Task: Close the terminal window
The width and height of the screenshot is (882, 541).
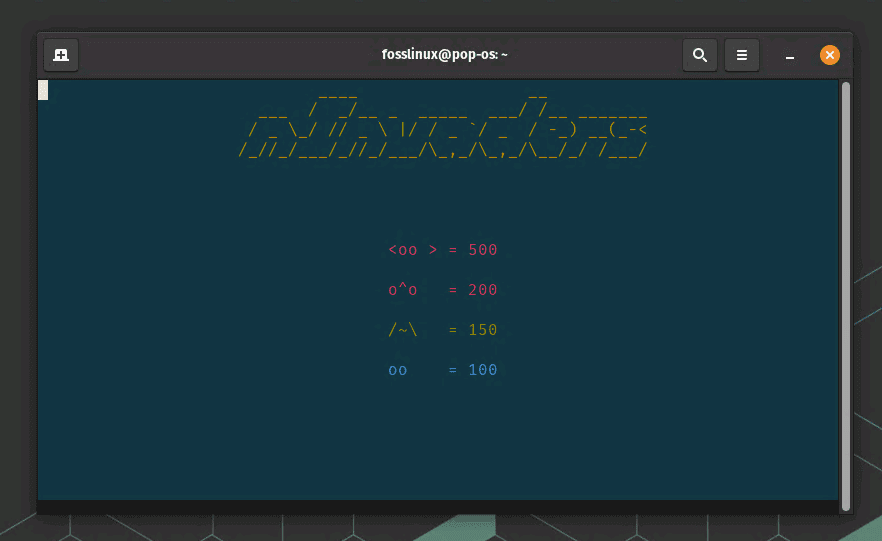Action: (x=830, y=55)
